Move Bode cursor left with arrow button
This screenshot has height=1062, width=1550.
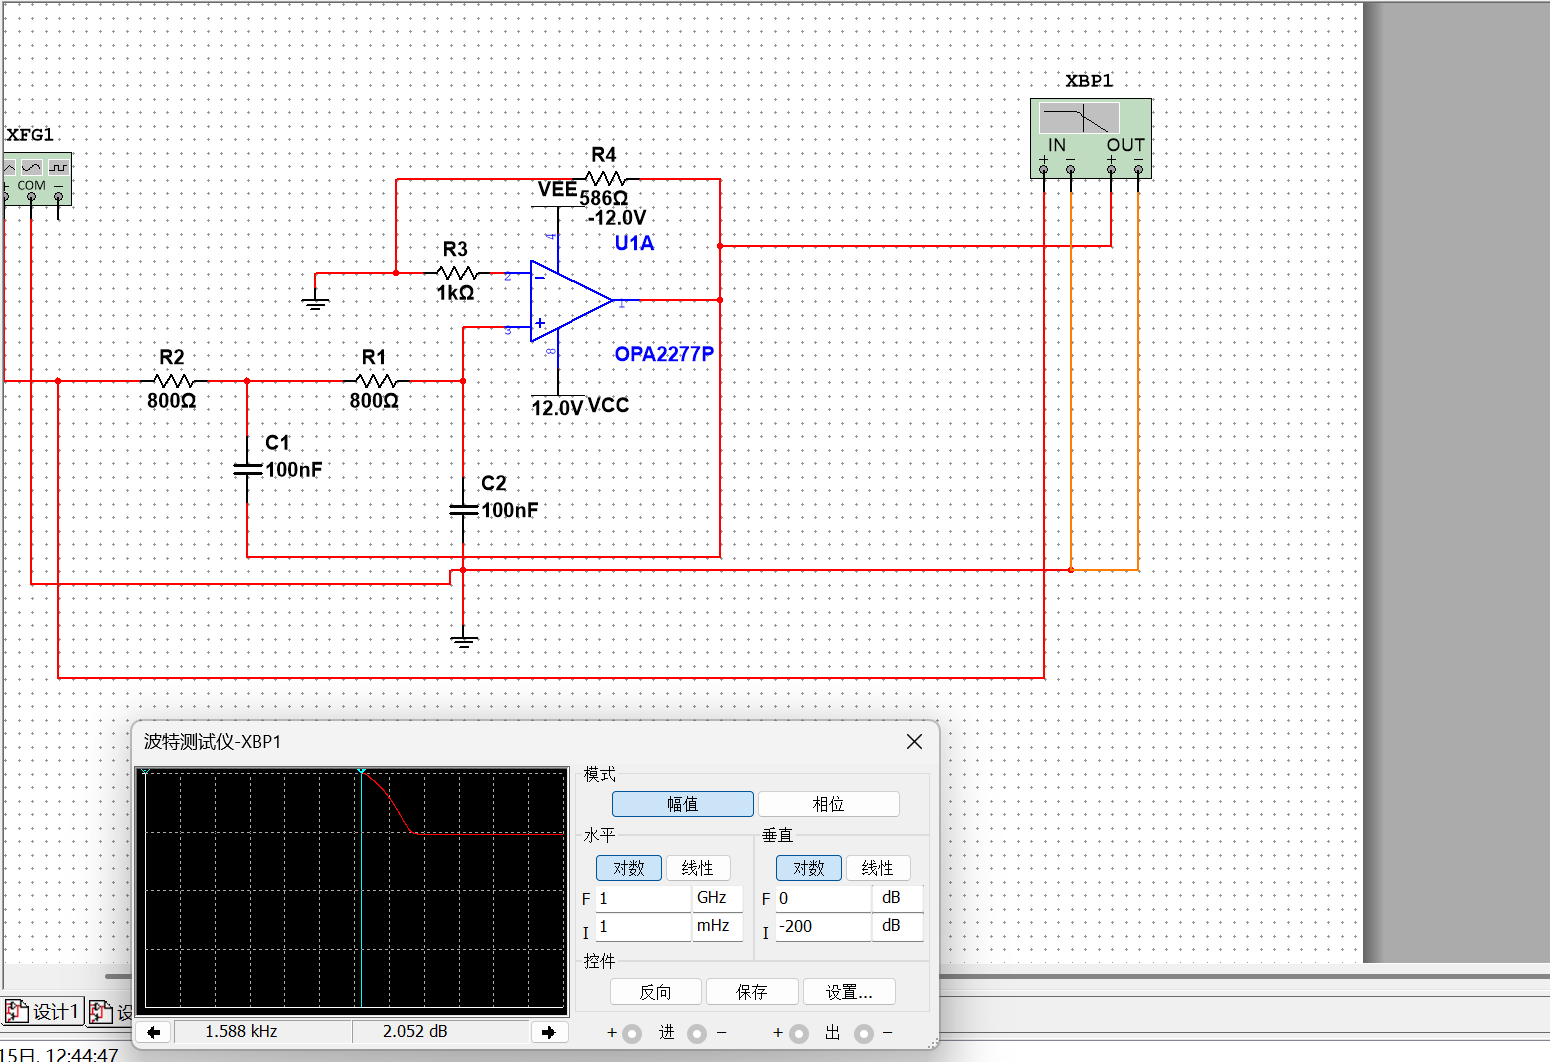153,1032
